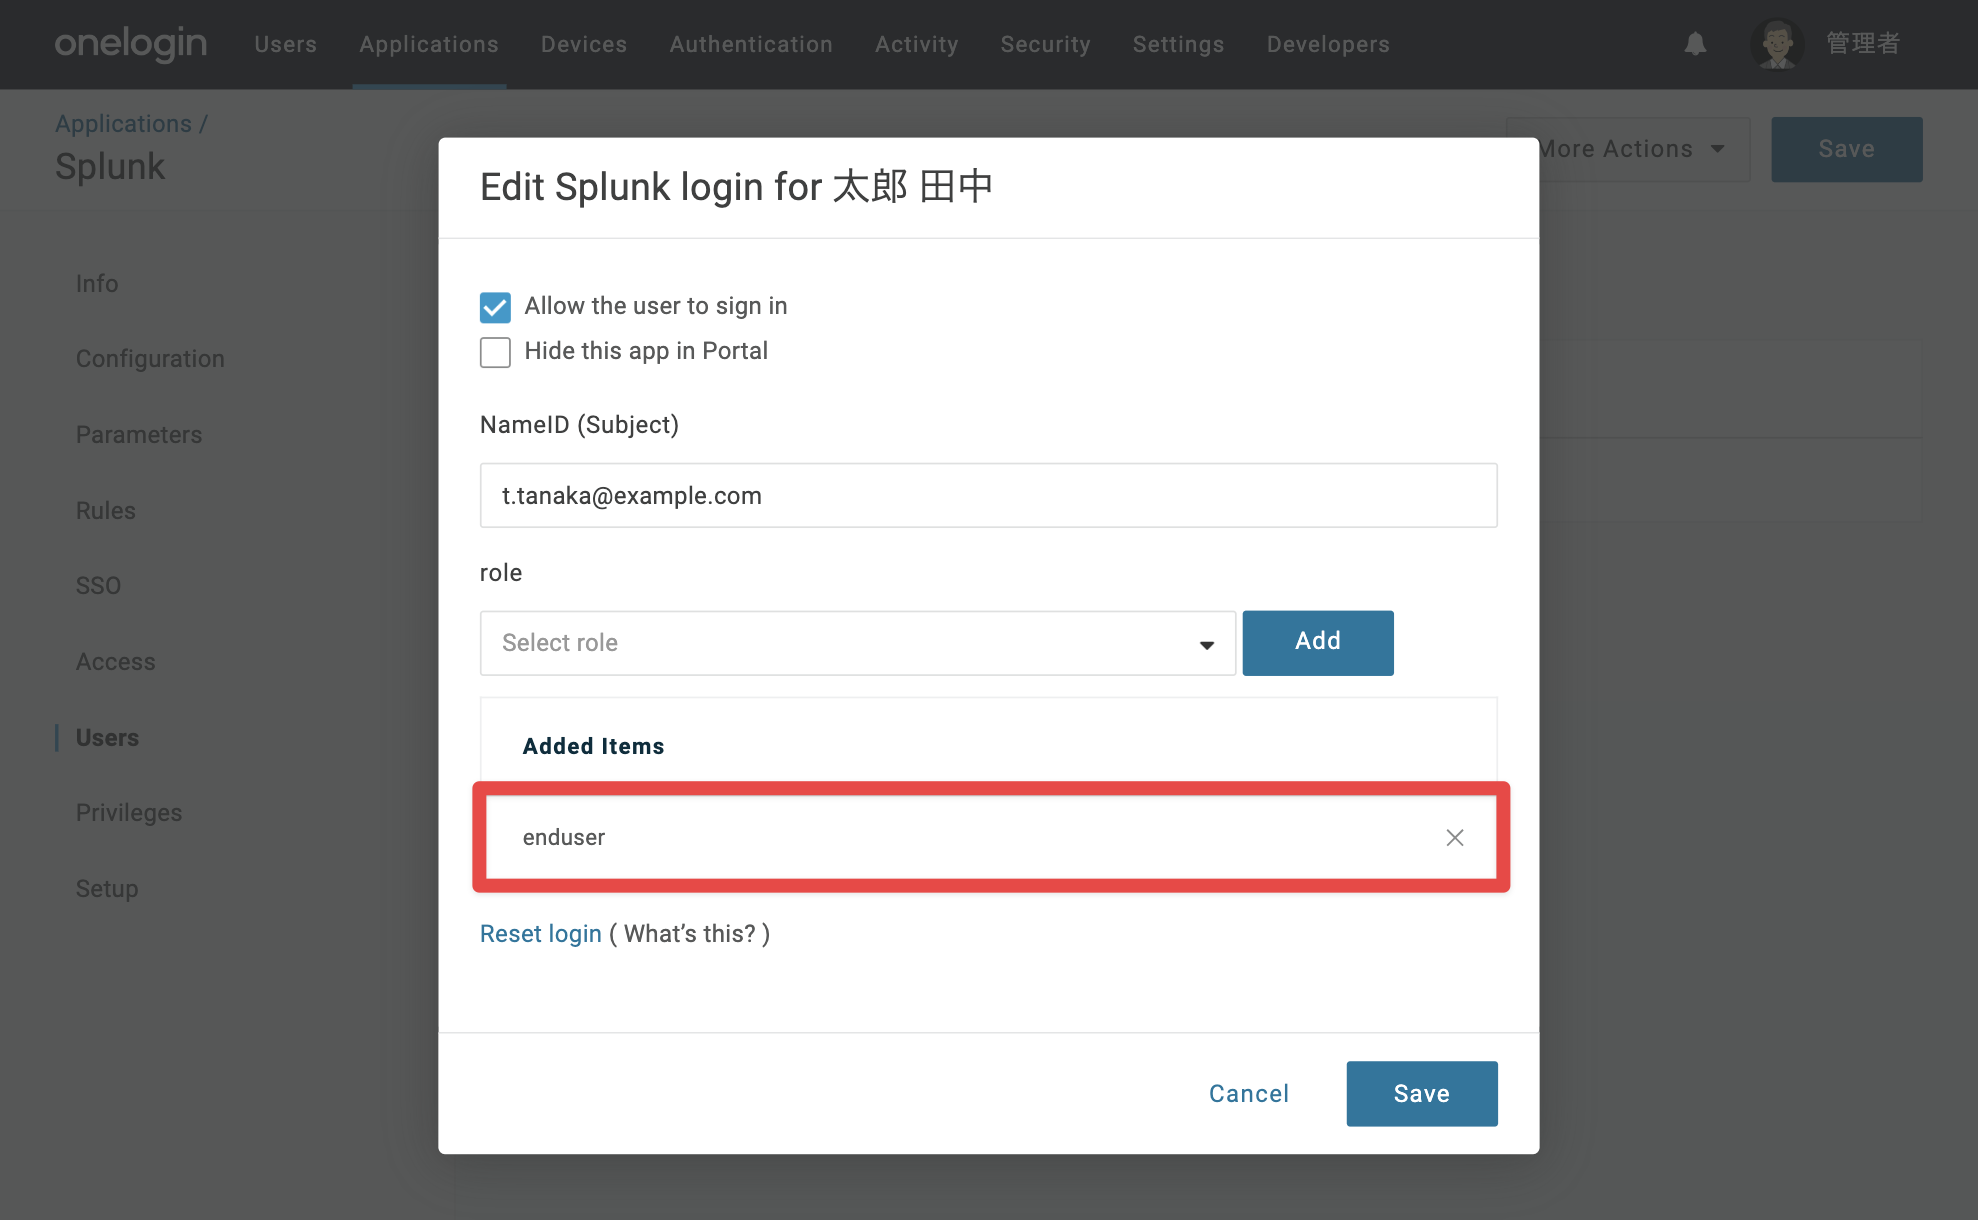Viewport: 1978px width, 1220px height.
Task: Click the onelogin logo
Action: click(x=131, y=44)
